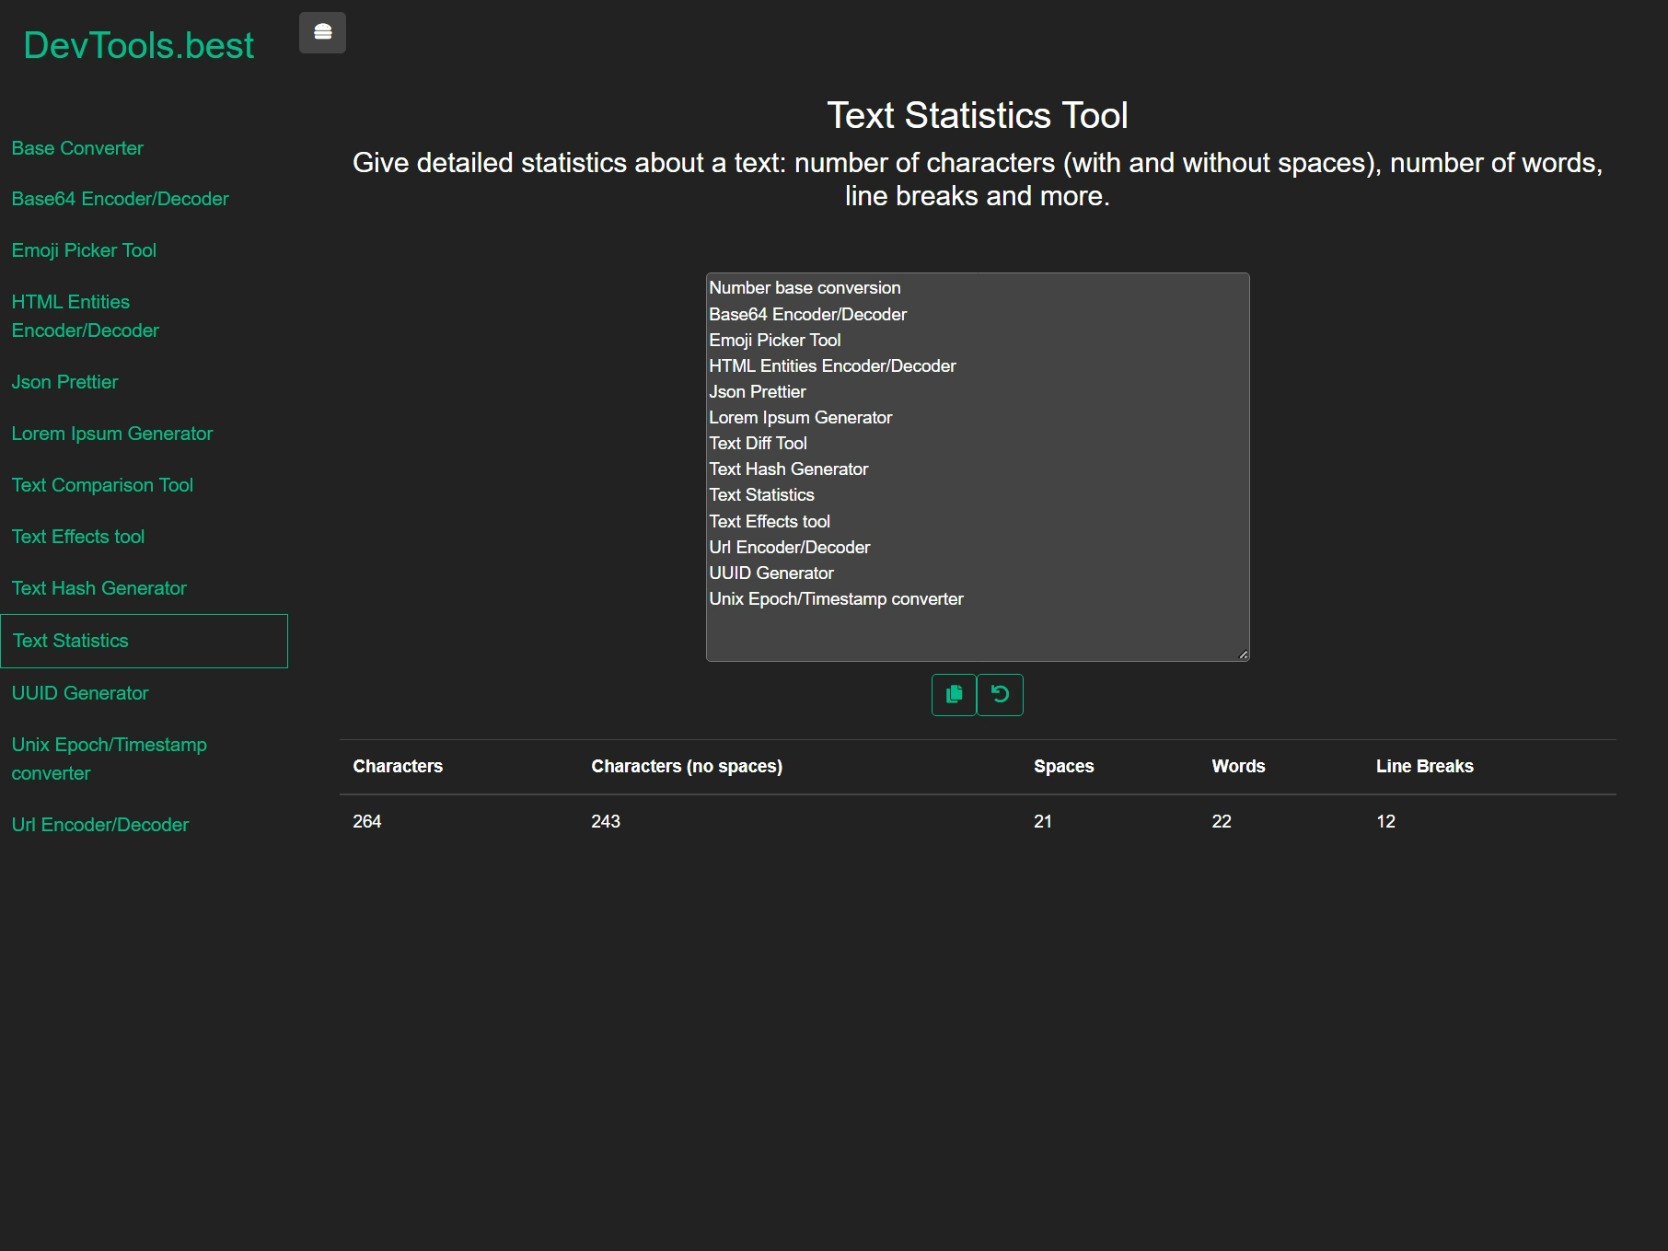Go to Text Hash Generator

[x=99, y=588]
